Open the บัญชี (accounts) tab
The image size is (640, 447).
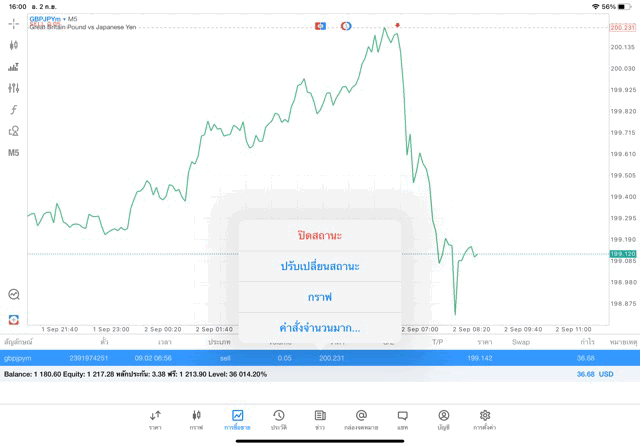pos(443,419)
